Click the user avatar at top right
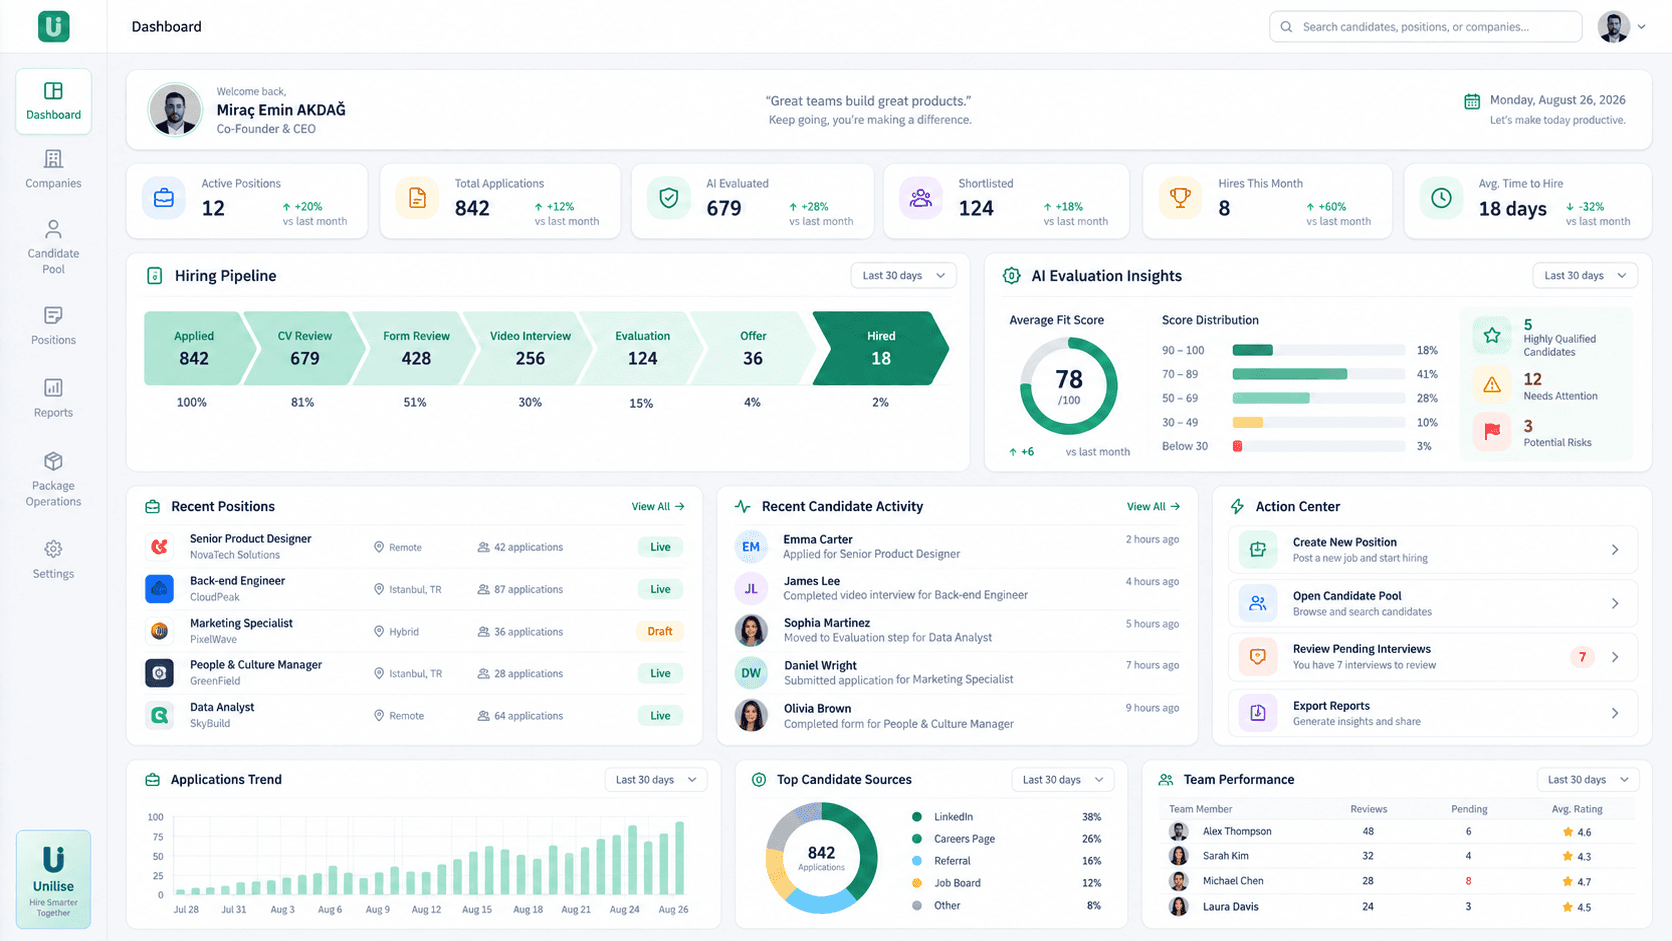 click(x=1613, y=27)
